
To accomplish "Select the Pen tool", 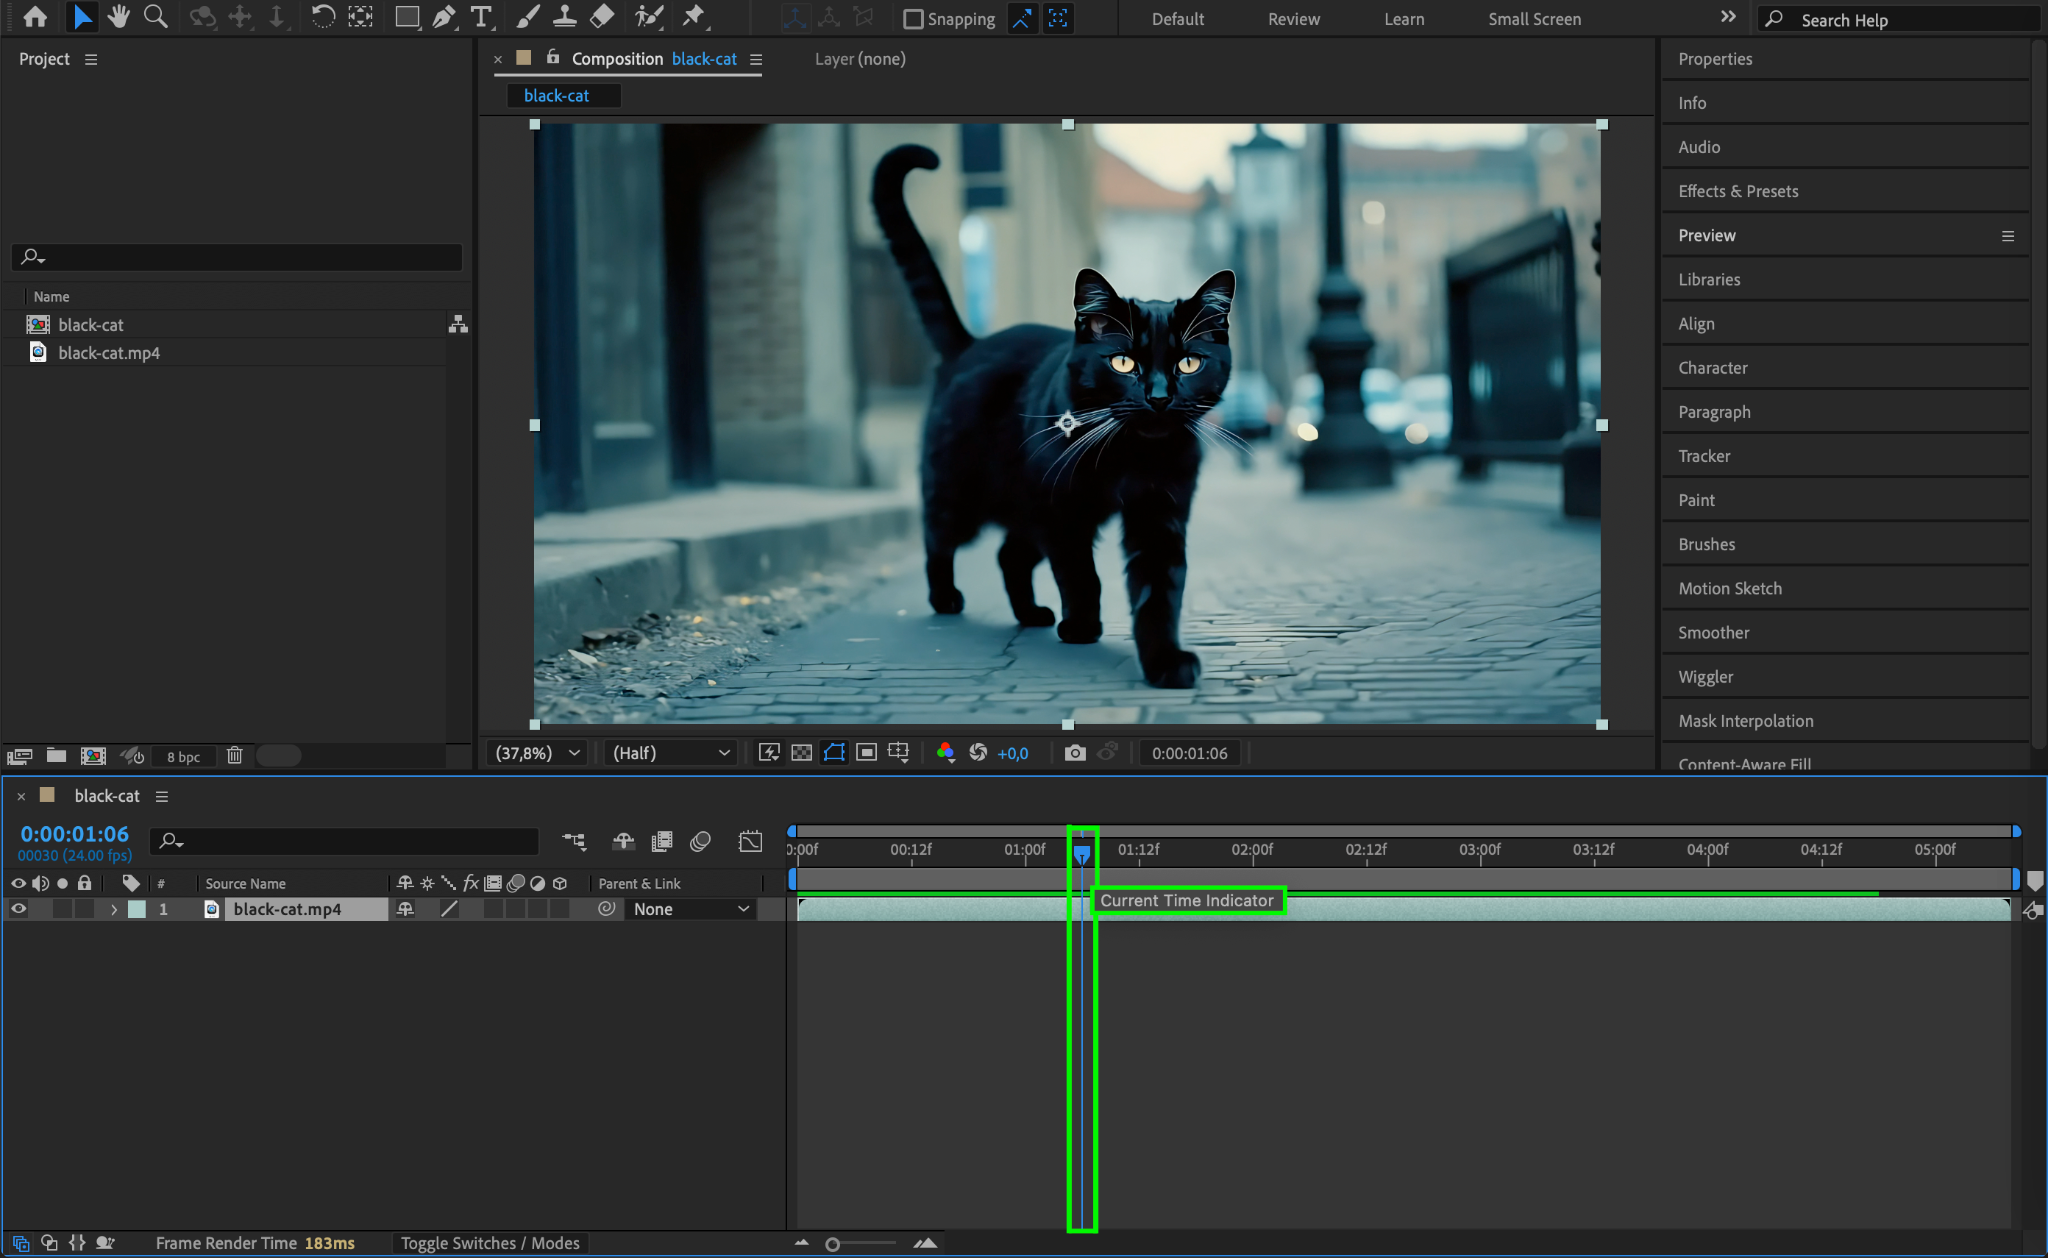I will click(444, 17).
